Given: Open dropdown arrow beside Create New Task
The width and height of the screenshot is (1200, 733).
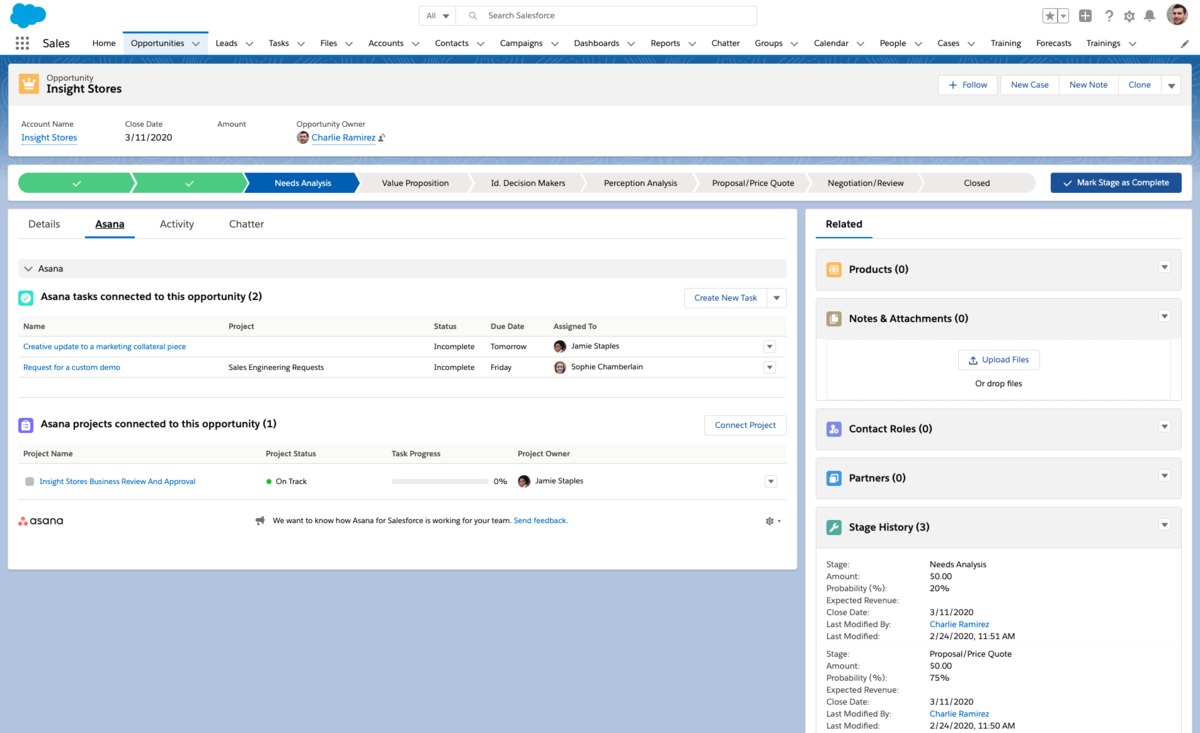Looking at the screenshot, I should [777, 298].
